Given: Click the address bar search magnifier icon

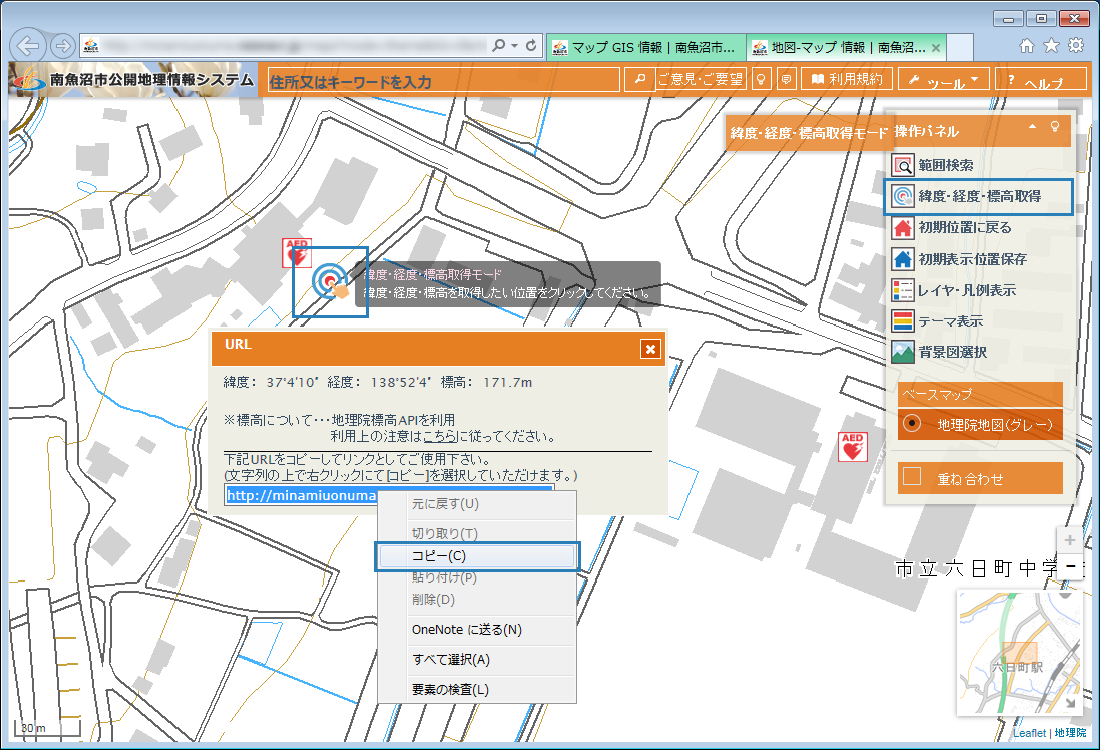Looking at the screenshot, I should point(498,46).
